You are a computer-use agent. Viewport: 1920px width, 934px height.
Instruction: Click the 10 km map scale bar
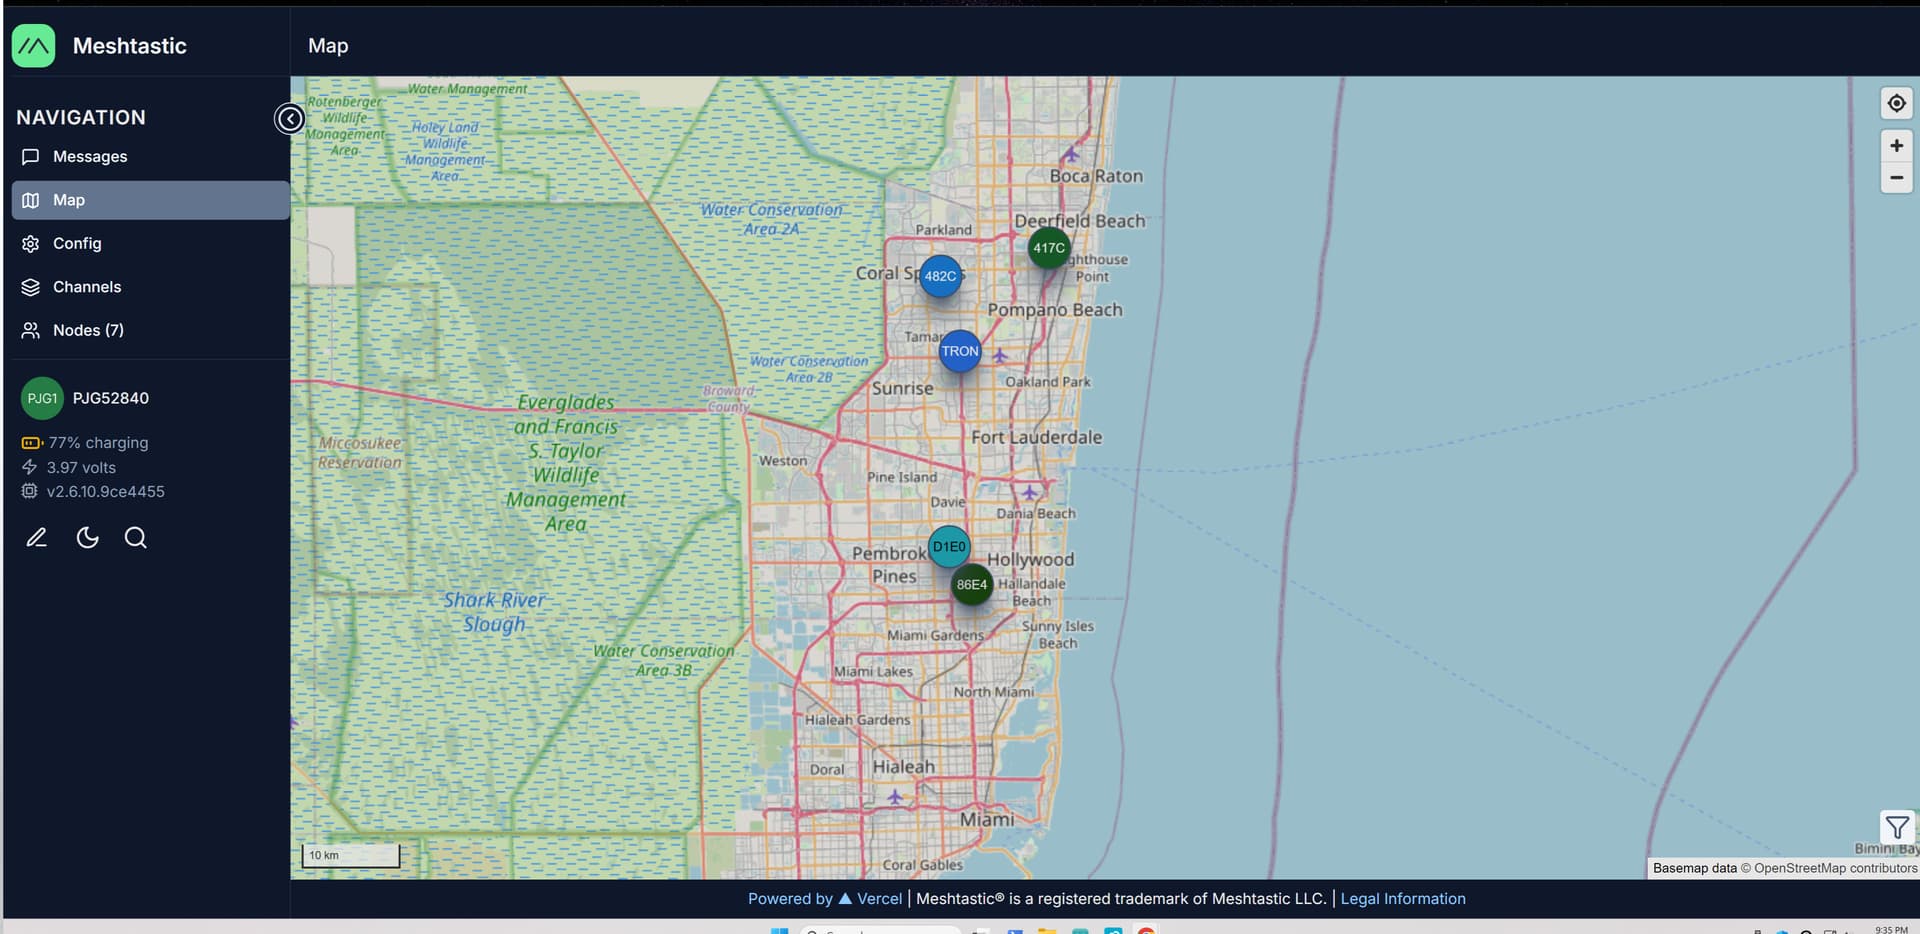pos(351,855)
